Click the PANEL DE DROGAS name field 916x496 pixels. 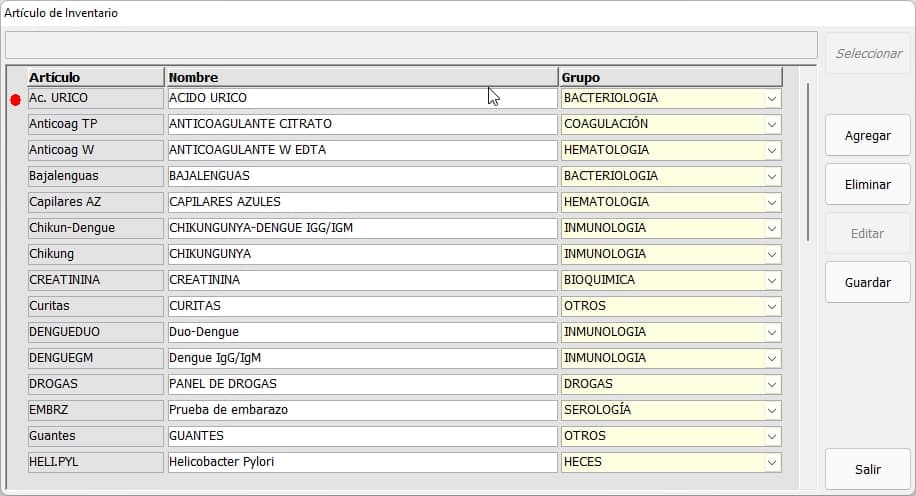(362, 384)
